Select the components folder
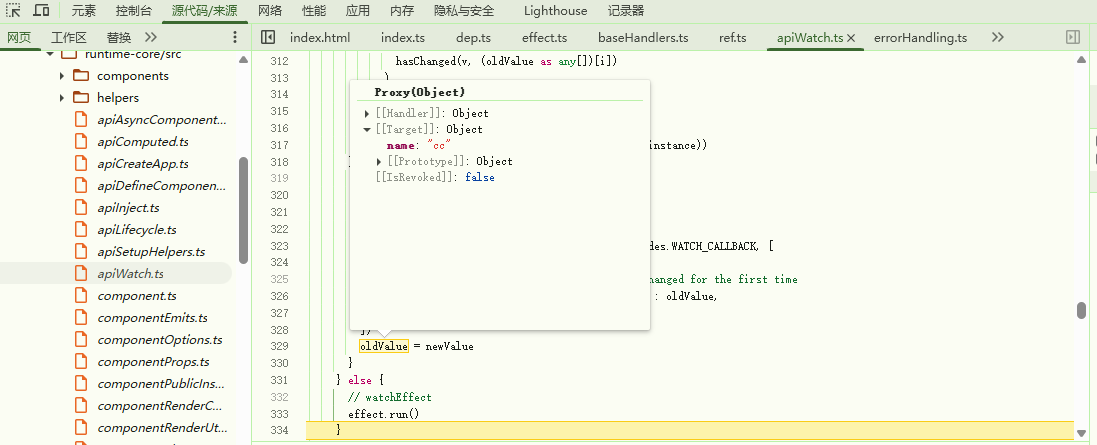1097x445 pixels. (133, 76)
